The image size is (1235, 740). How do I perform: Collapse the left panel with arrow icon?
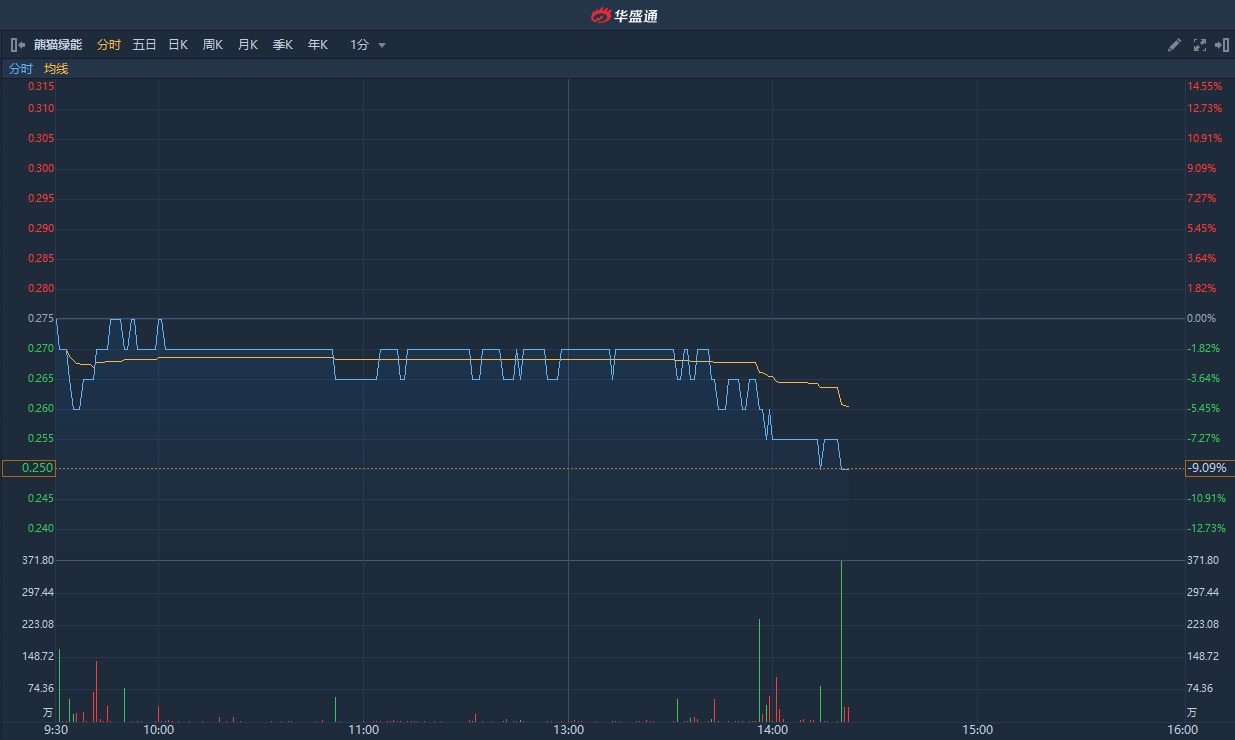point(17,45)
